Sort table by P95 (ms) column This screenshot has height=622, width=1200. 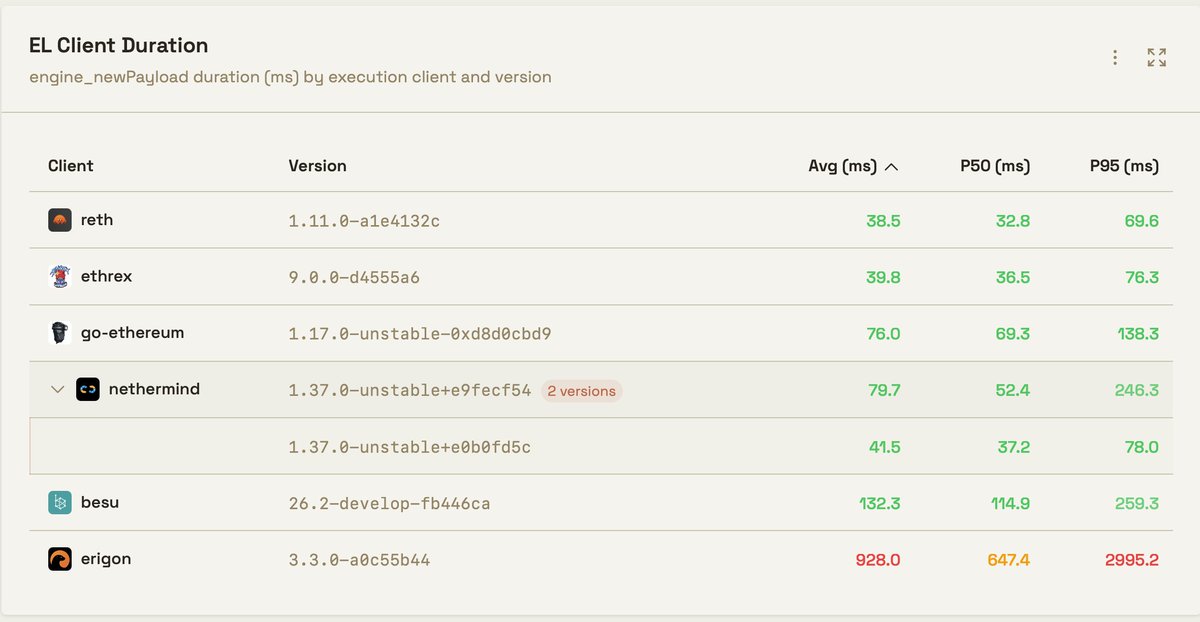coord(1124,166)
